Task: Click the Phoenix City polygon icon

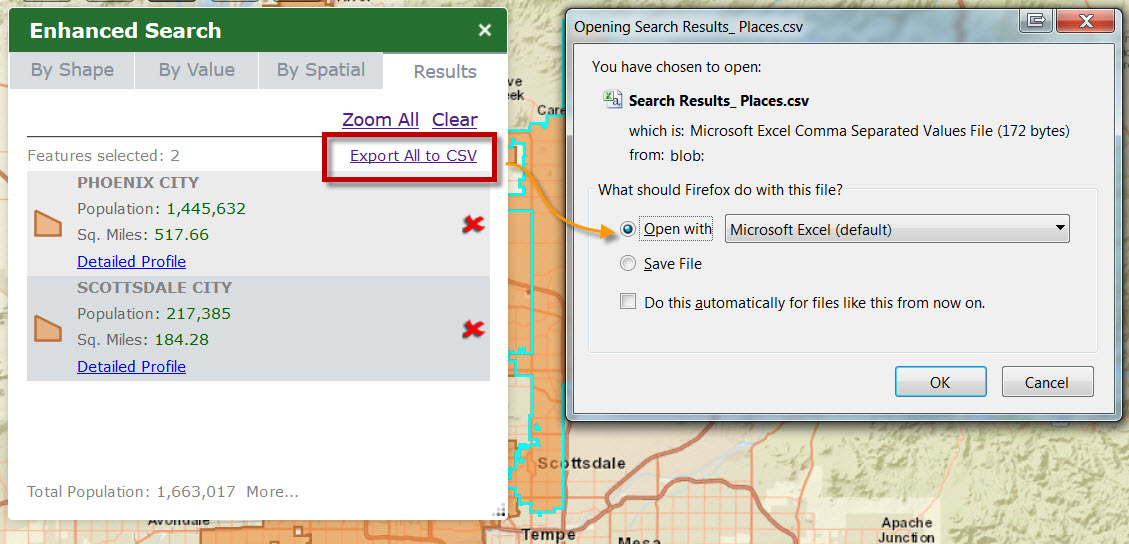Action: pyautogui.click(x=48, y=224)
